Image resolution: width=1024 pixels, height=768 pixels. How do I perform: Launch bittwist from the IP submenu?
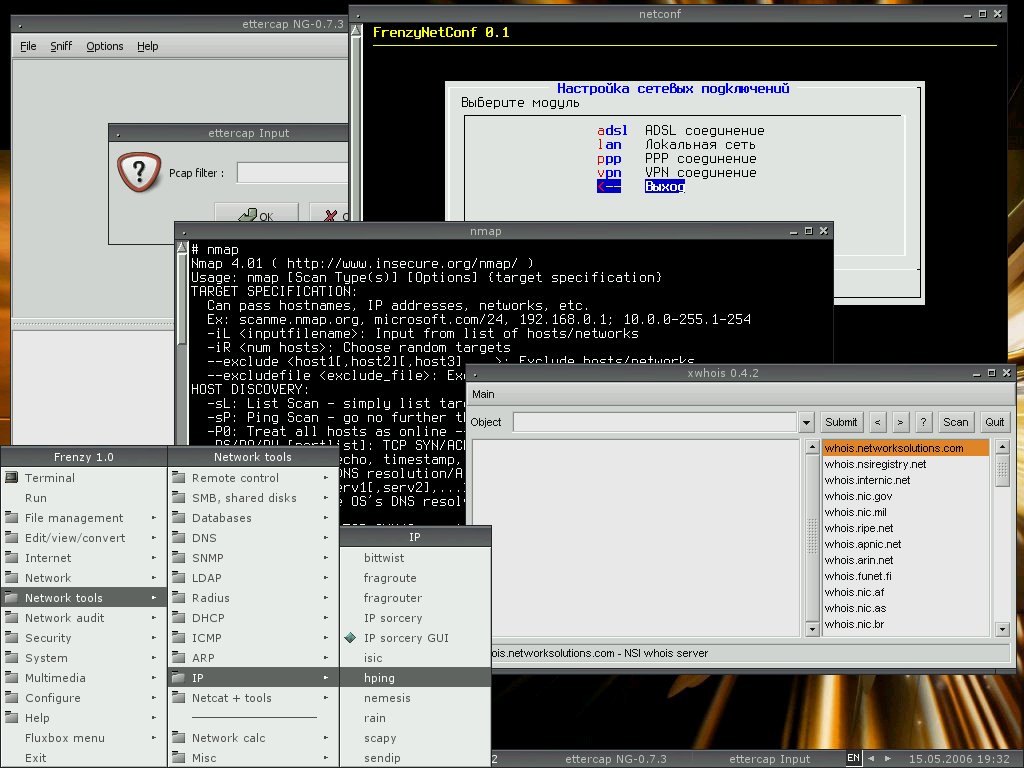pos(415,557)
